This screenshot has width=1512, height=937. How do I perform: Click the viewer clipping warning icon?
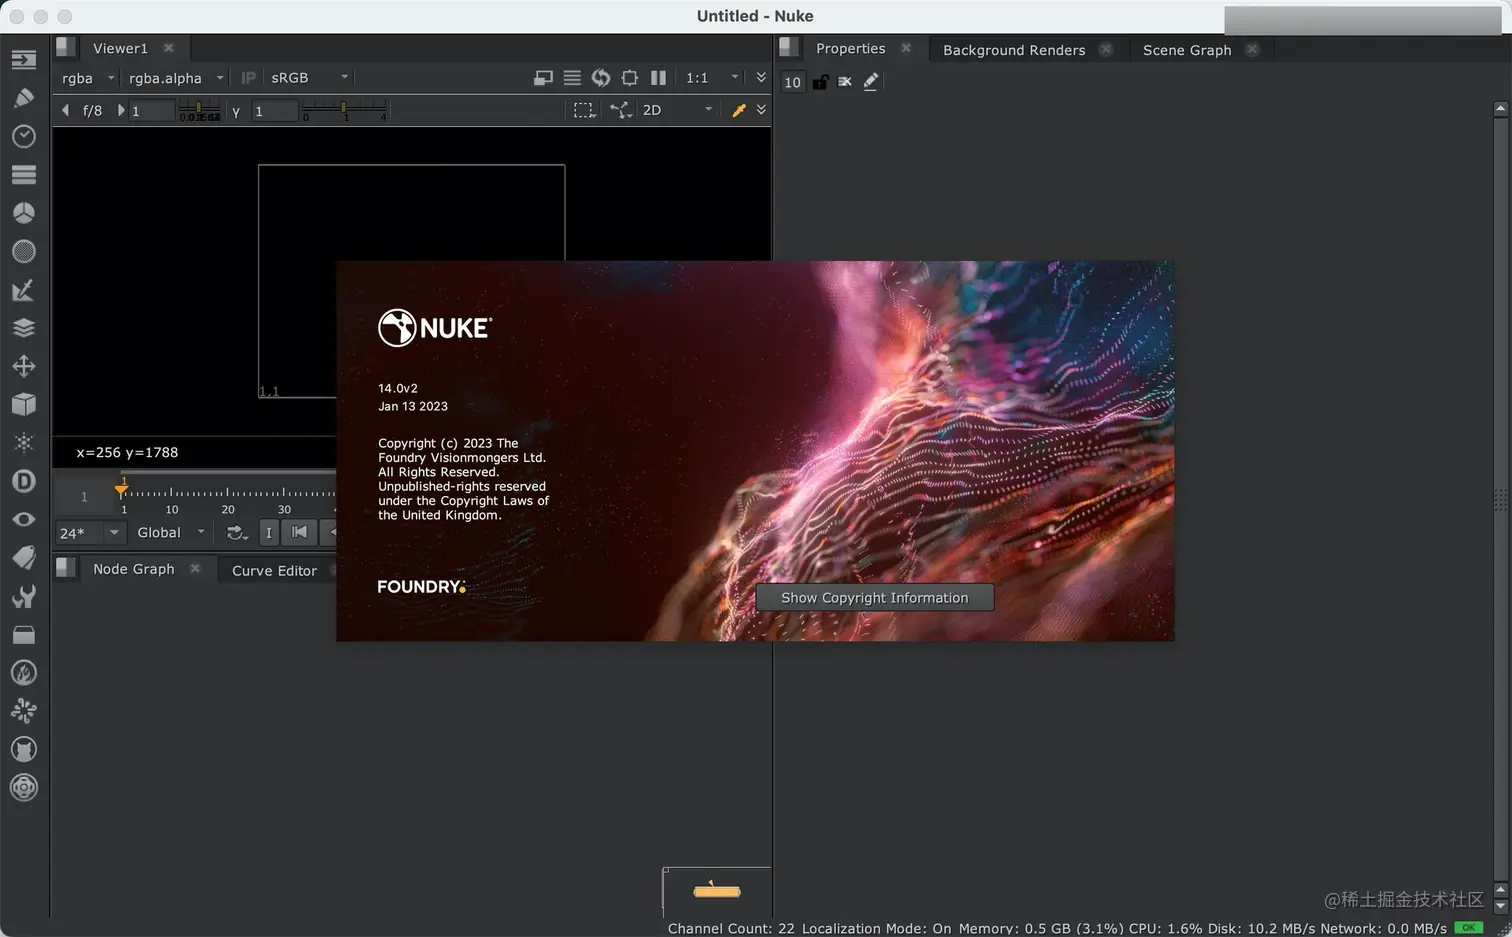(x=629, y=78)
